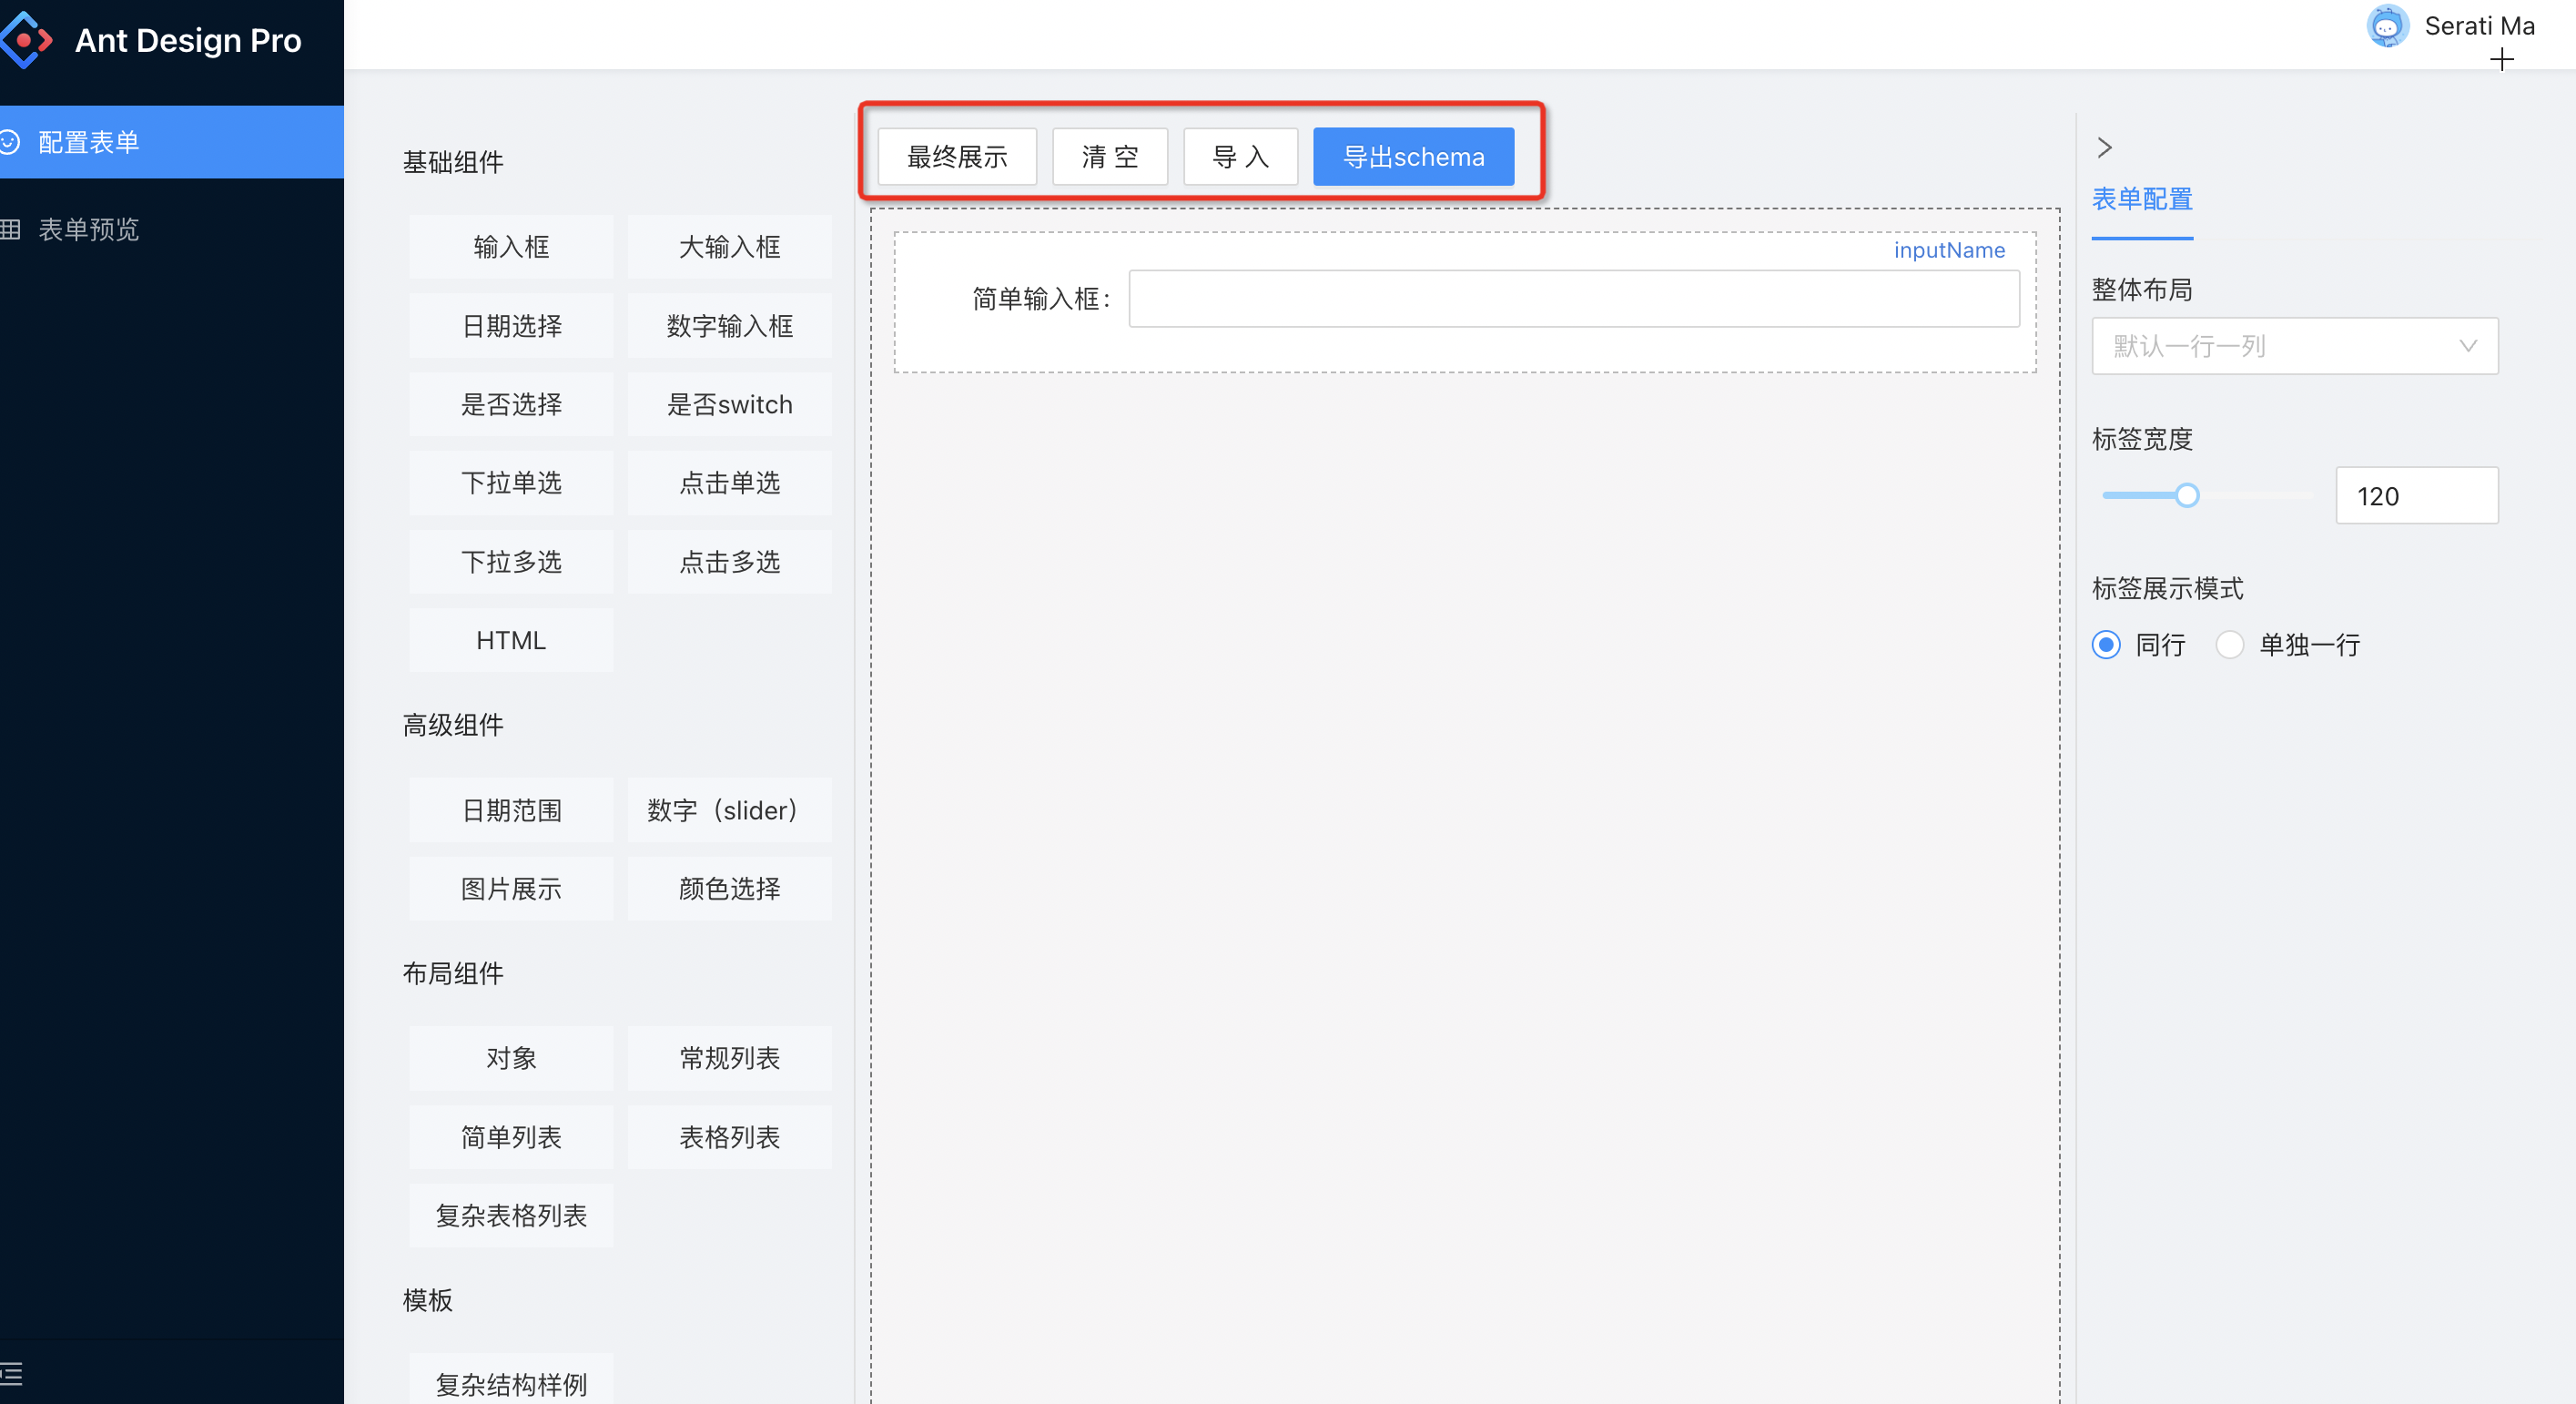Click the sidebar collapse icon at bottom left
Viewport: 2576px width, 1404px height.
11,1373
